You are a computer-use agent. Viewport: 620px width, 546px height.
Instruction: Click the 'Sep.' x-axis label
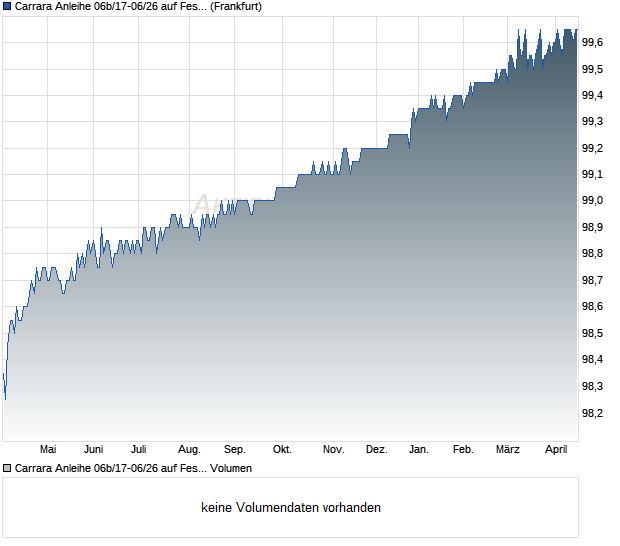click(x=235, y=450)
